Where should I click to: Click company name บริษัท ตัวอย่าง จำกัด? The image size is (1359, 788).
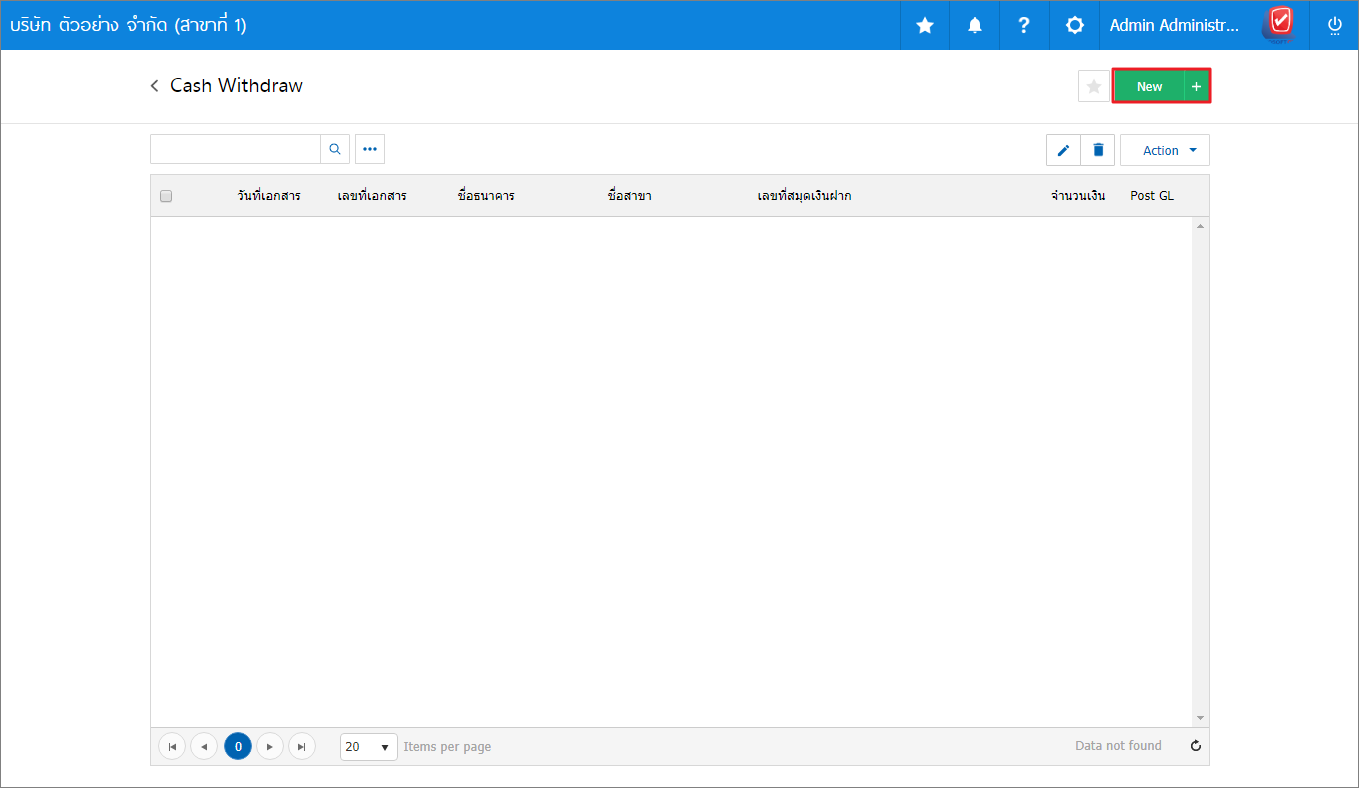pos(128,25)
